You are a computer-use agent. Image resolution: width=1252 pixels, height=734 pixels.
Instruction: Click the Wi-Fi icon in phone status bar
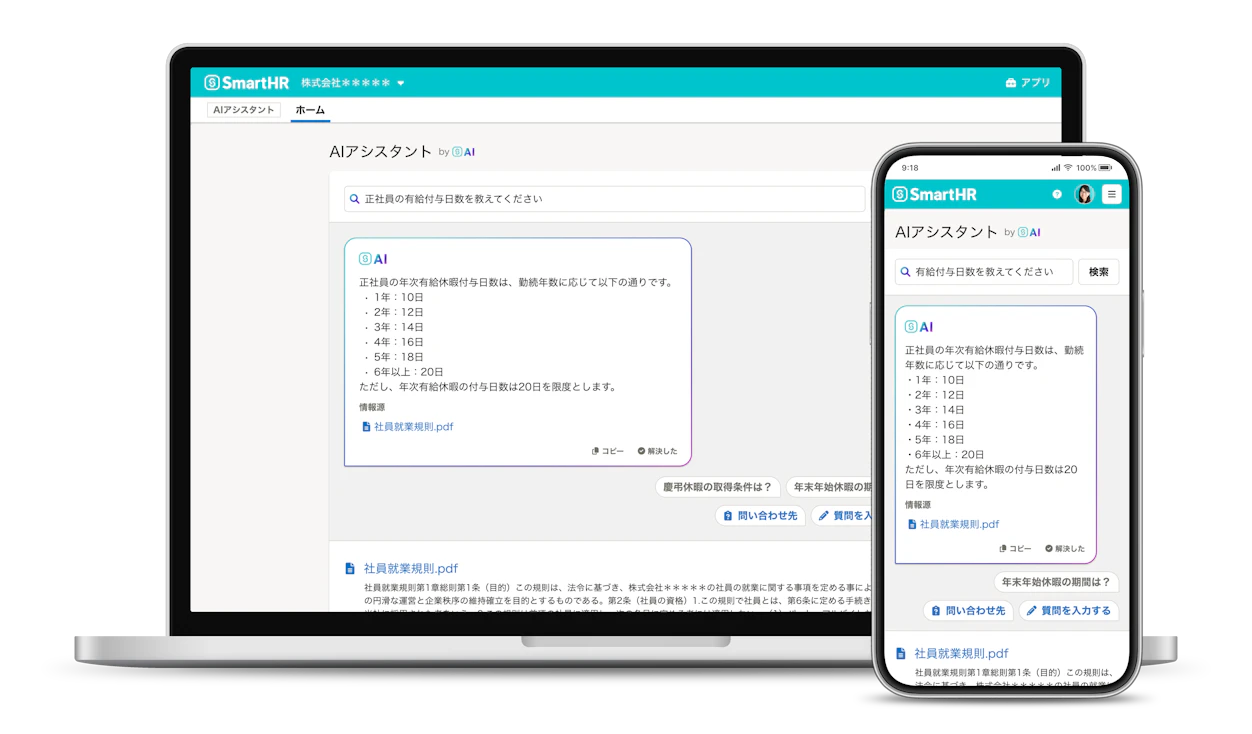point(1067,168)
